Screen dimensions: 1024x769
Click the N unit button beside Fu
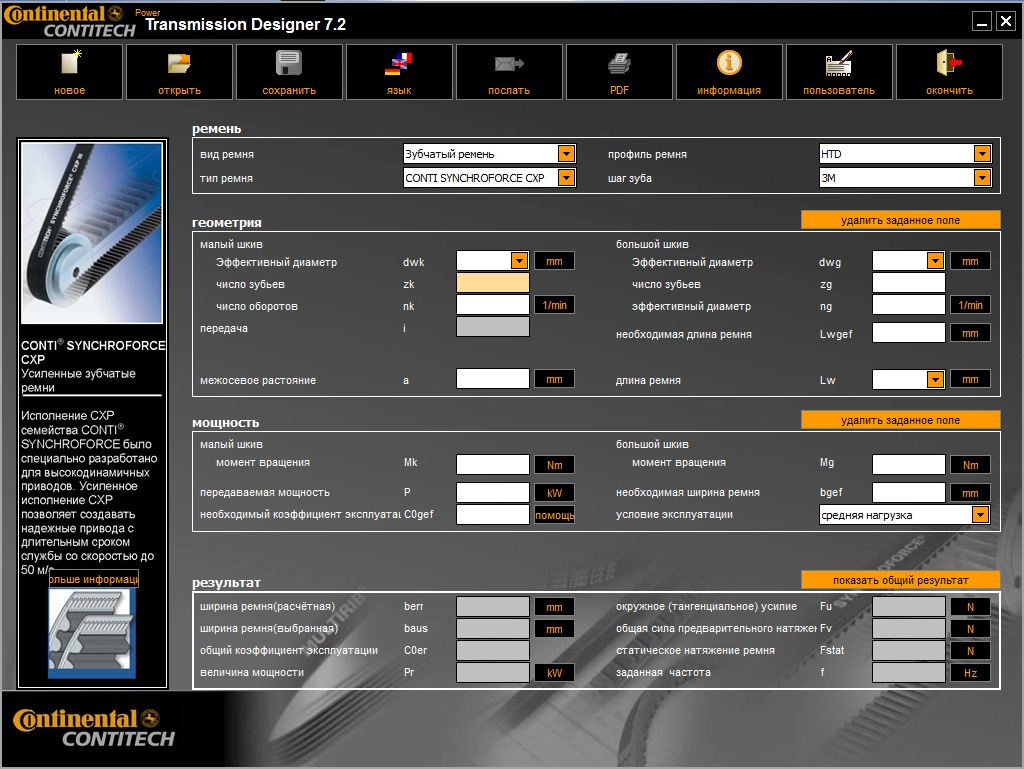[x=970, y=607]
